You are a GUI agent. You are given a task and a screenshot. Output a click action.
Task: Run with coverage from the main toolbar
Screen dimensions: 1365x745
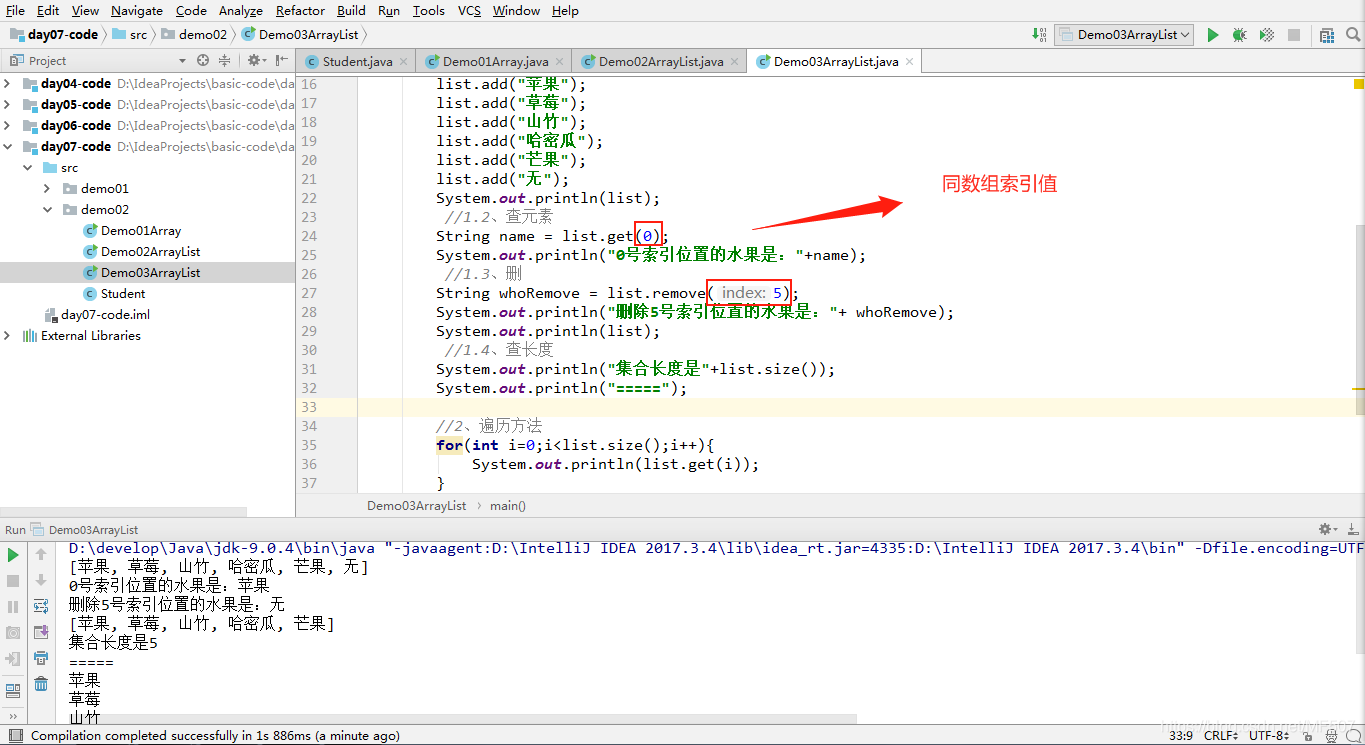1267,35
